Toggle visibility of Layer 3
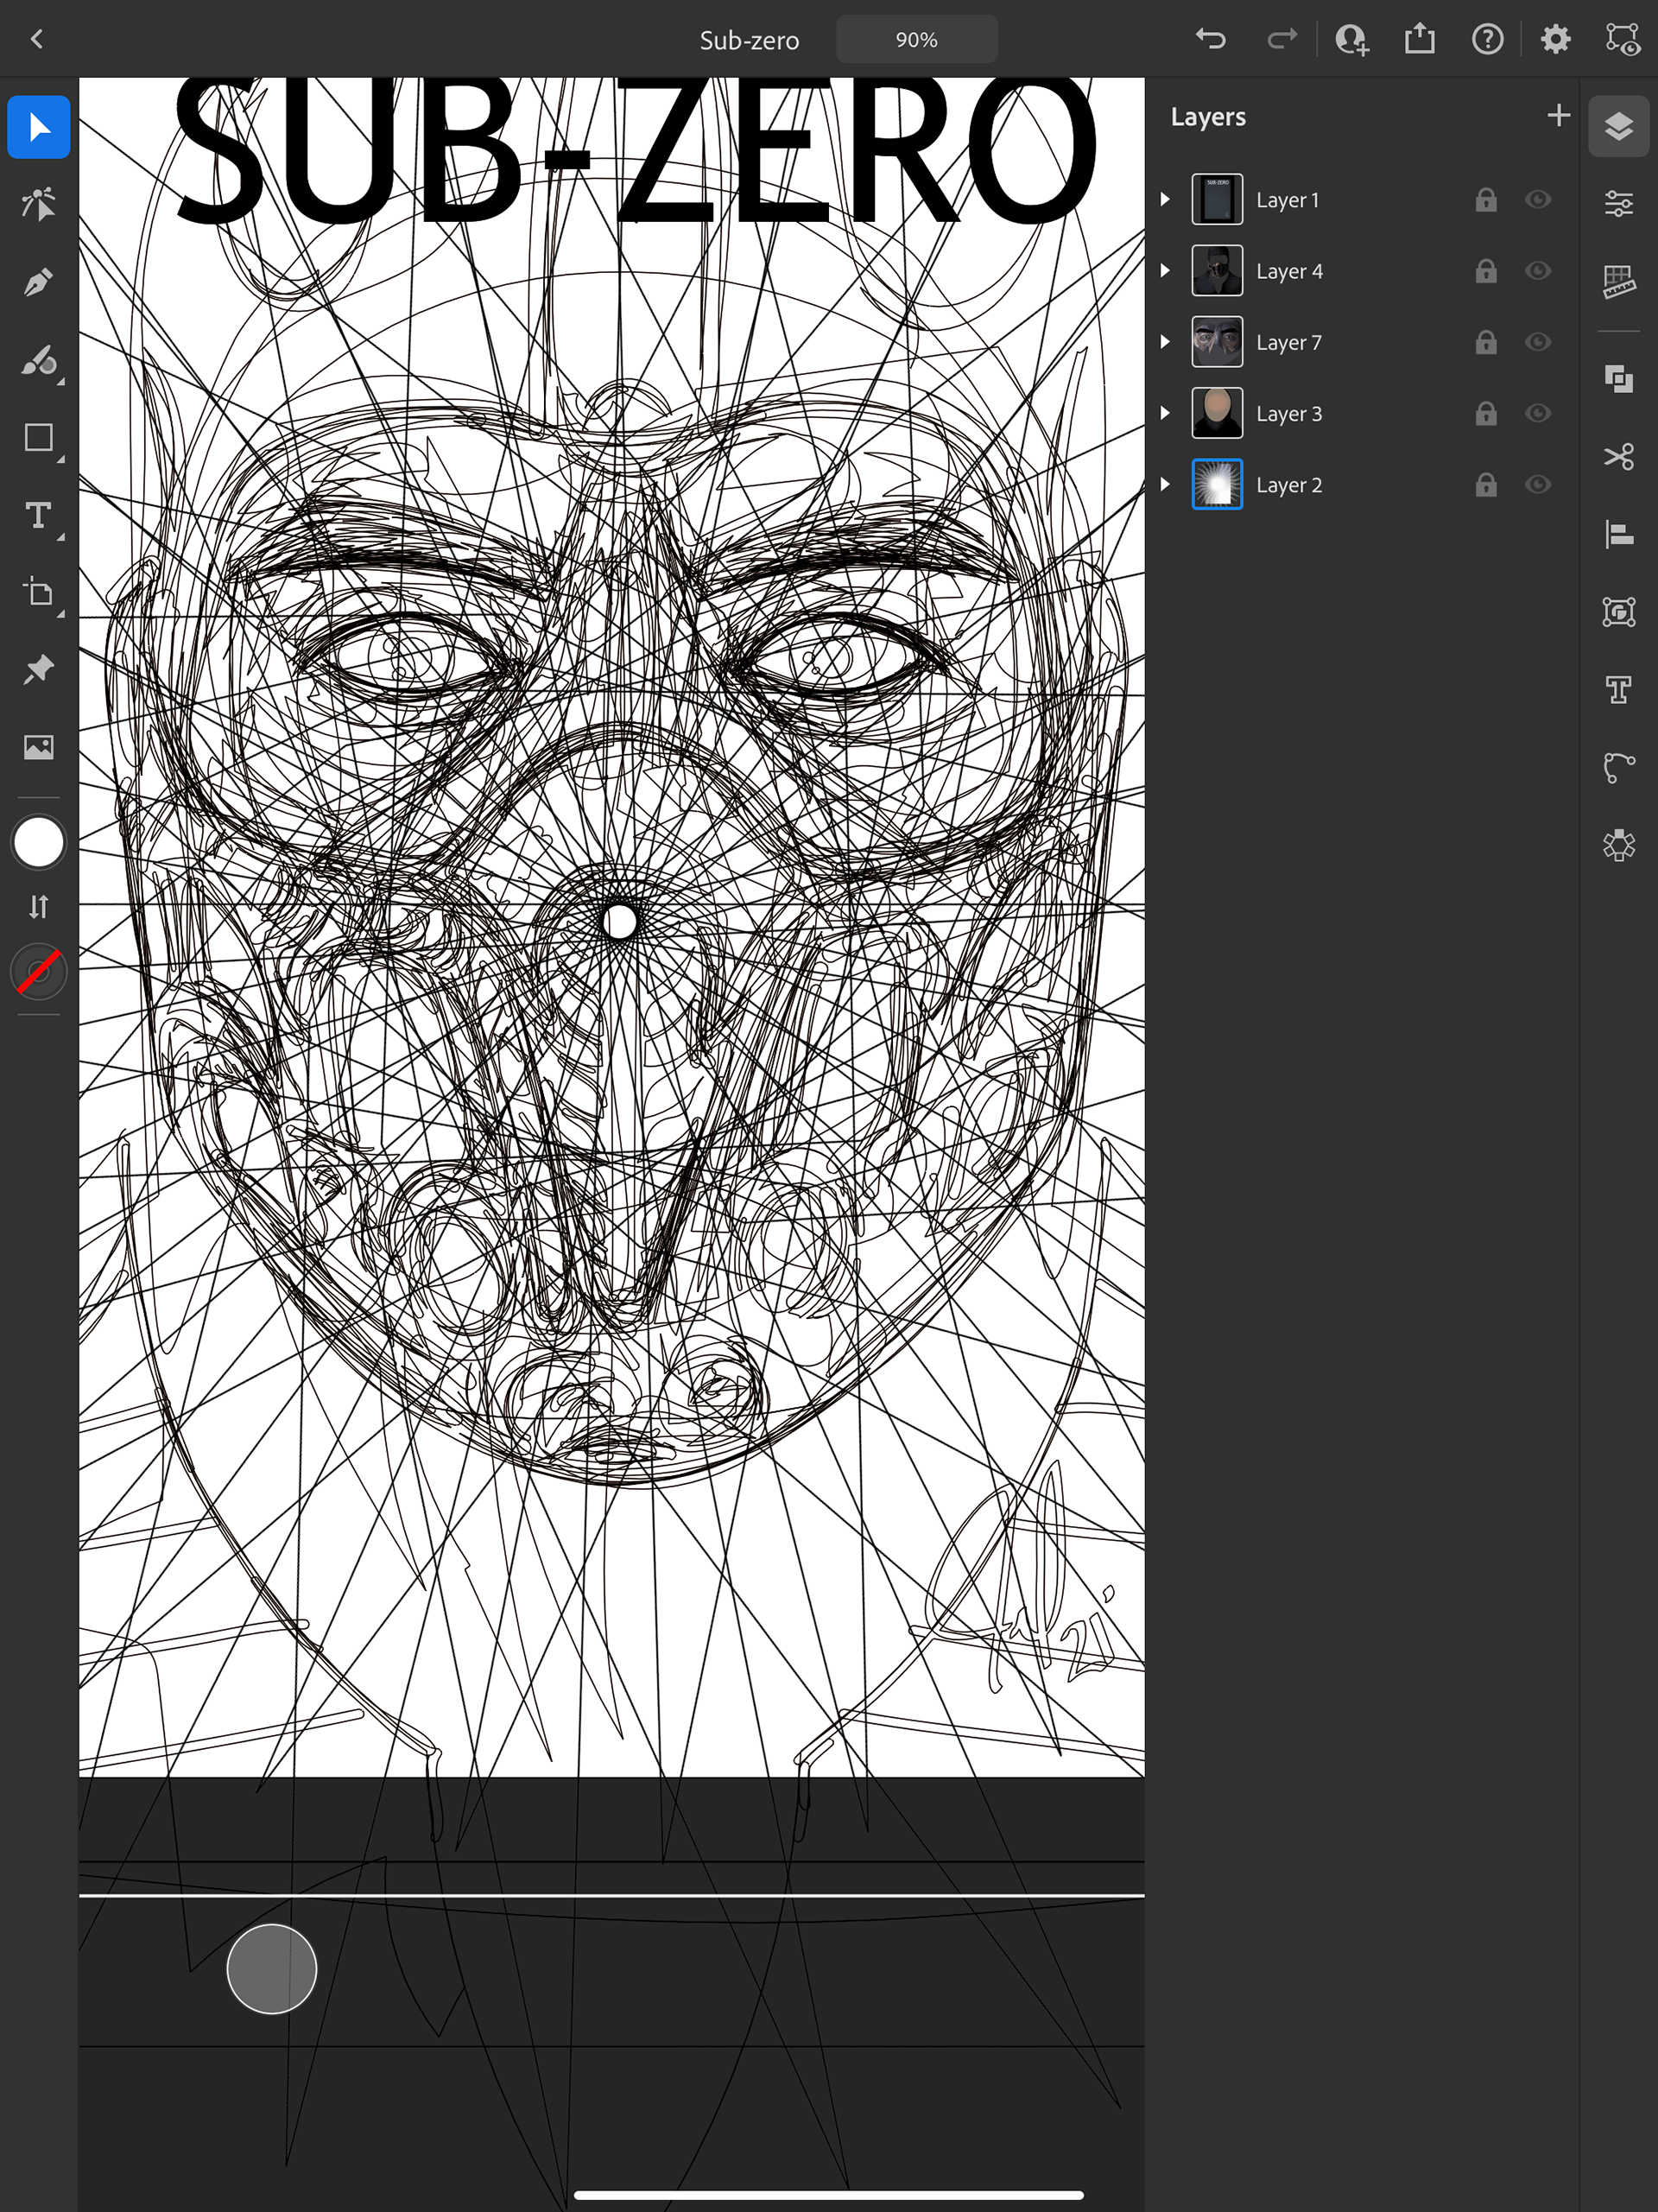Image resolution: width=1658 pixels, height=2212 pixels. (x=1537, y=413)
